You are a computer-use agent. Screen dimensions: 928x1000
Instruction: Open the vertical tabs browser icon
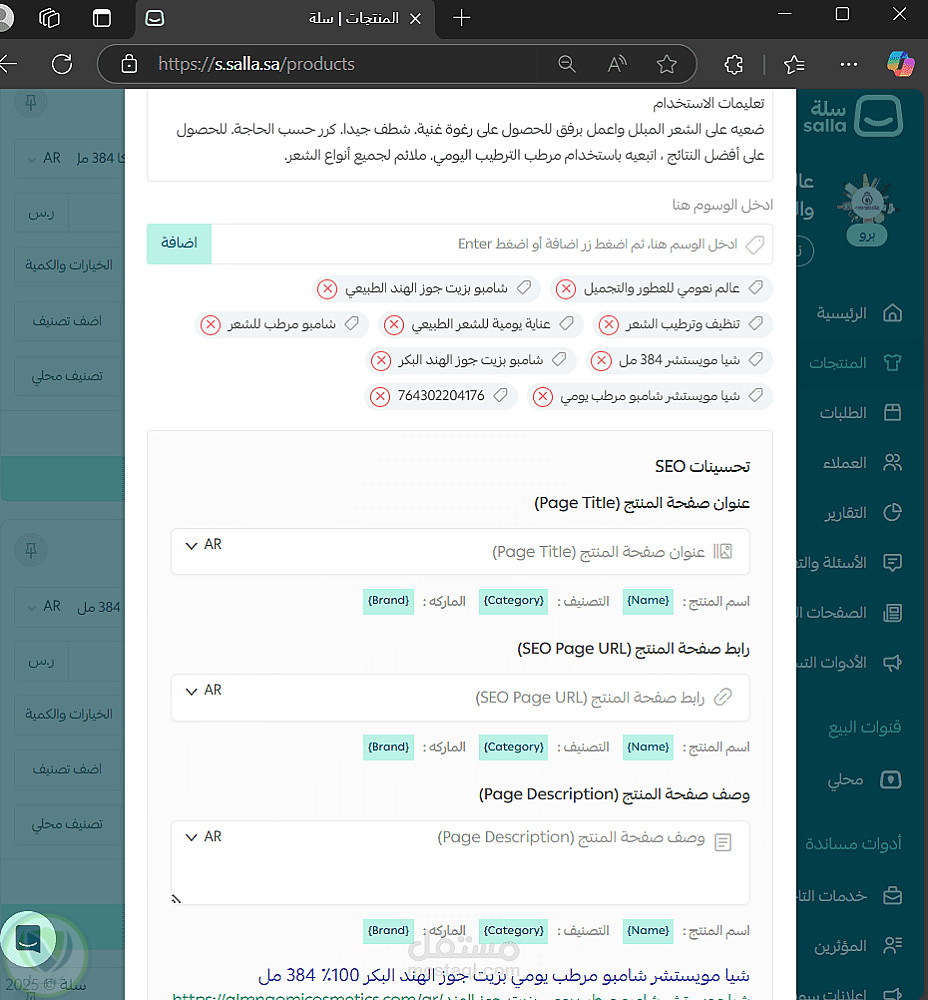click(x=102, y=18)
